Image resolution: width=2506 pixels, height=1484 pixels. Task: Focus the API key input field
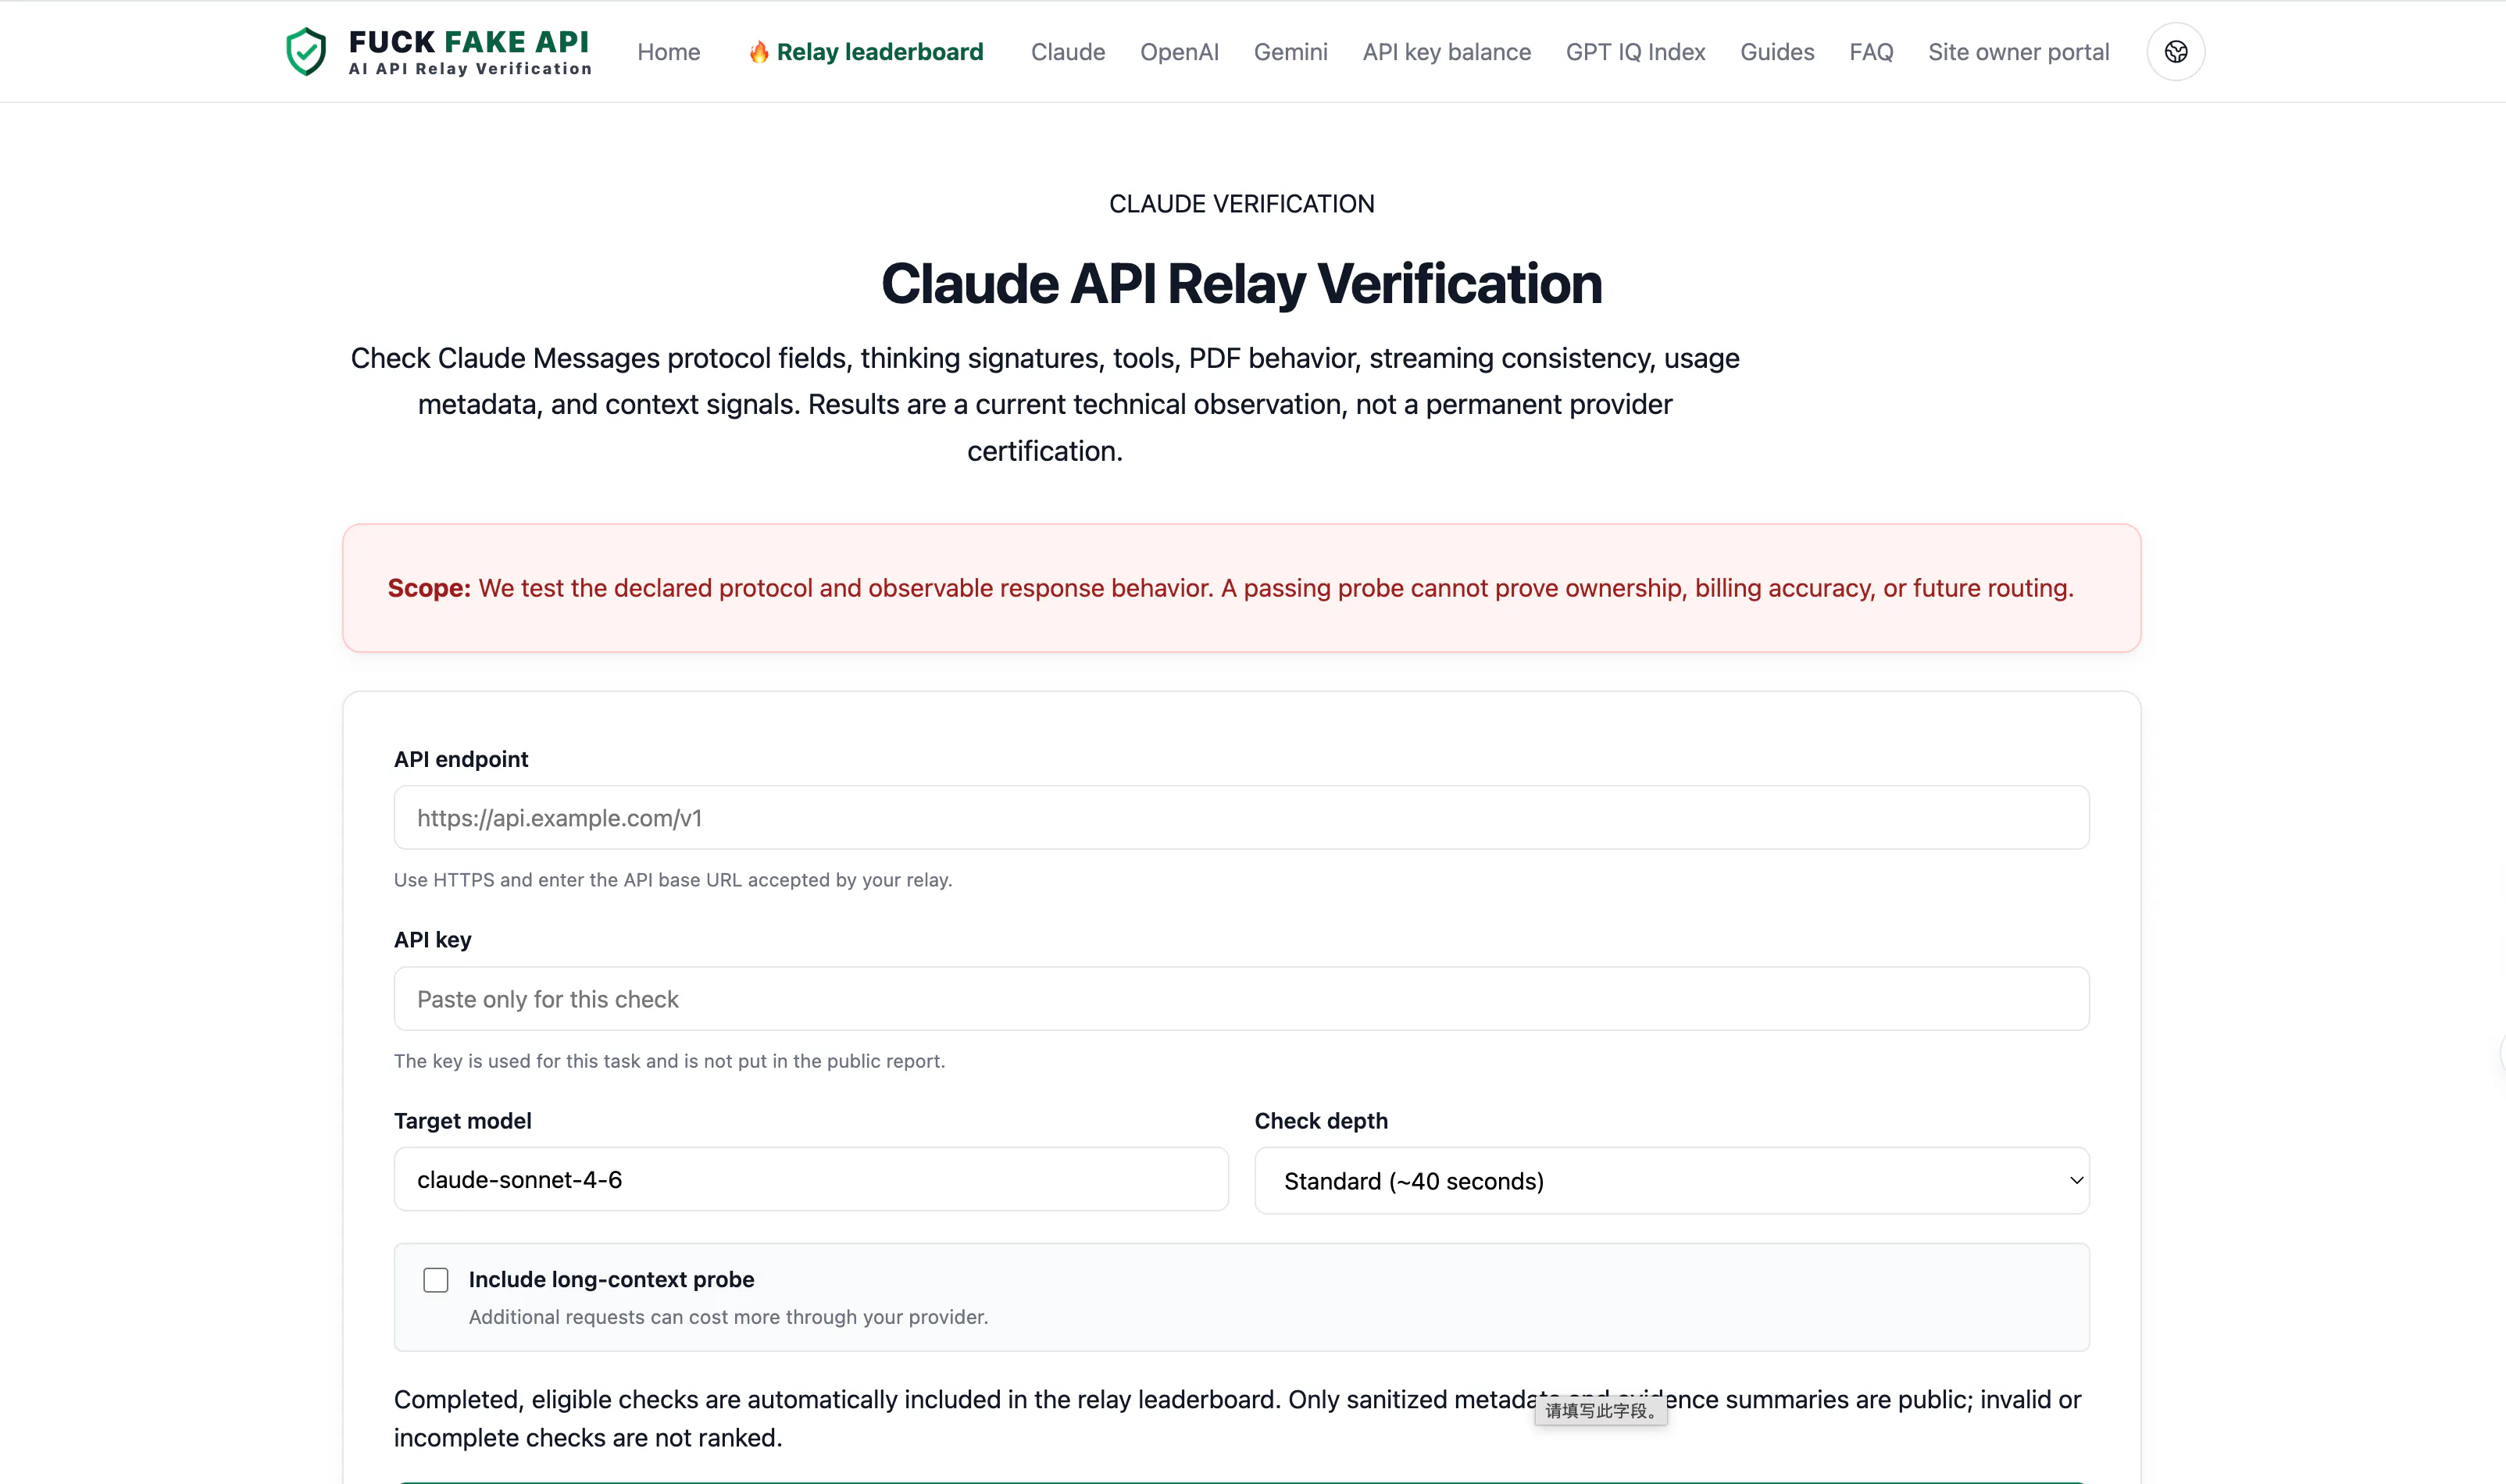tap(1241, 998)
